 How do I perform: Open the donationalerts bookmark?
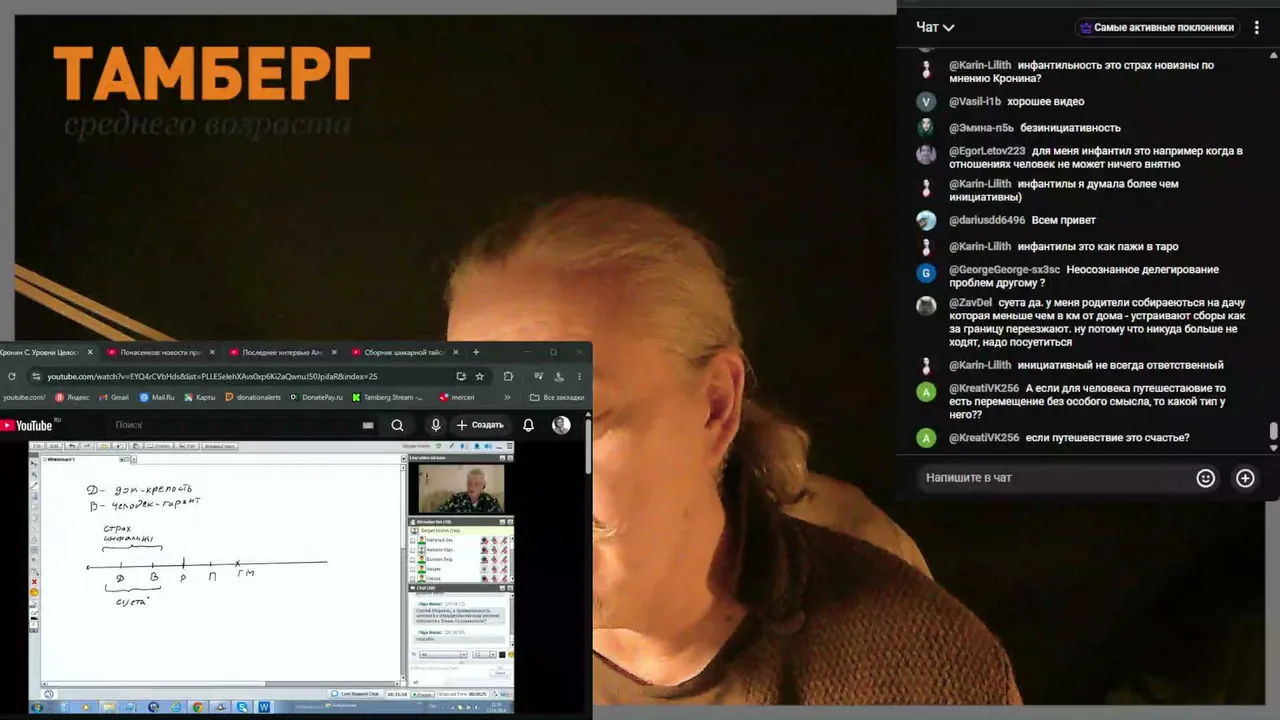(253, 397)
